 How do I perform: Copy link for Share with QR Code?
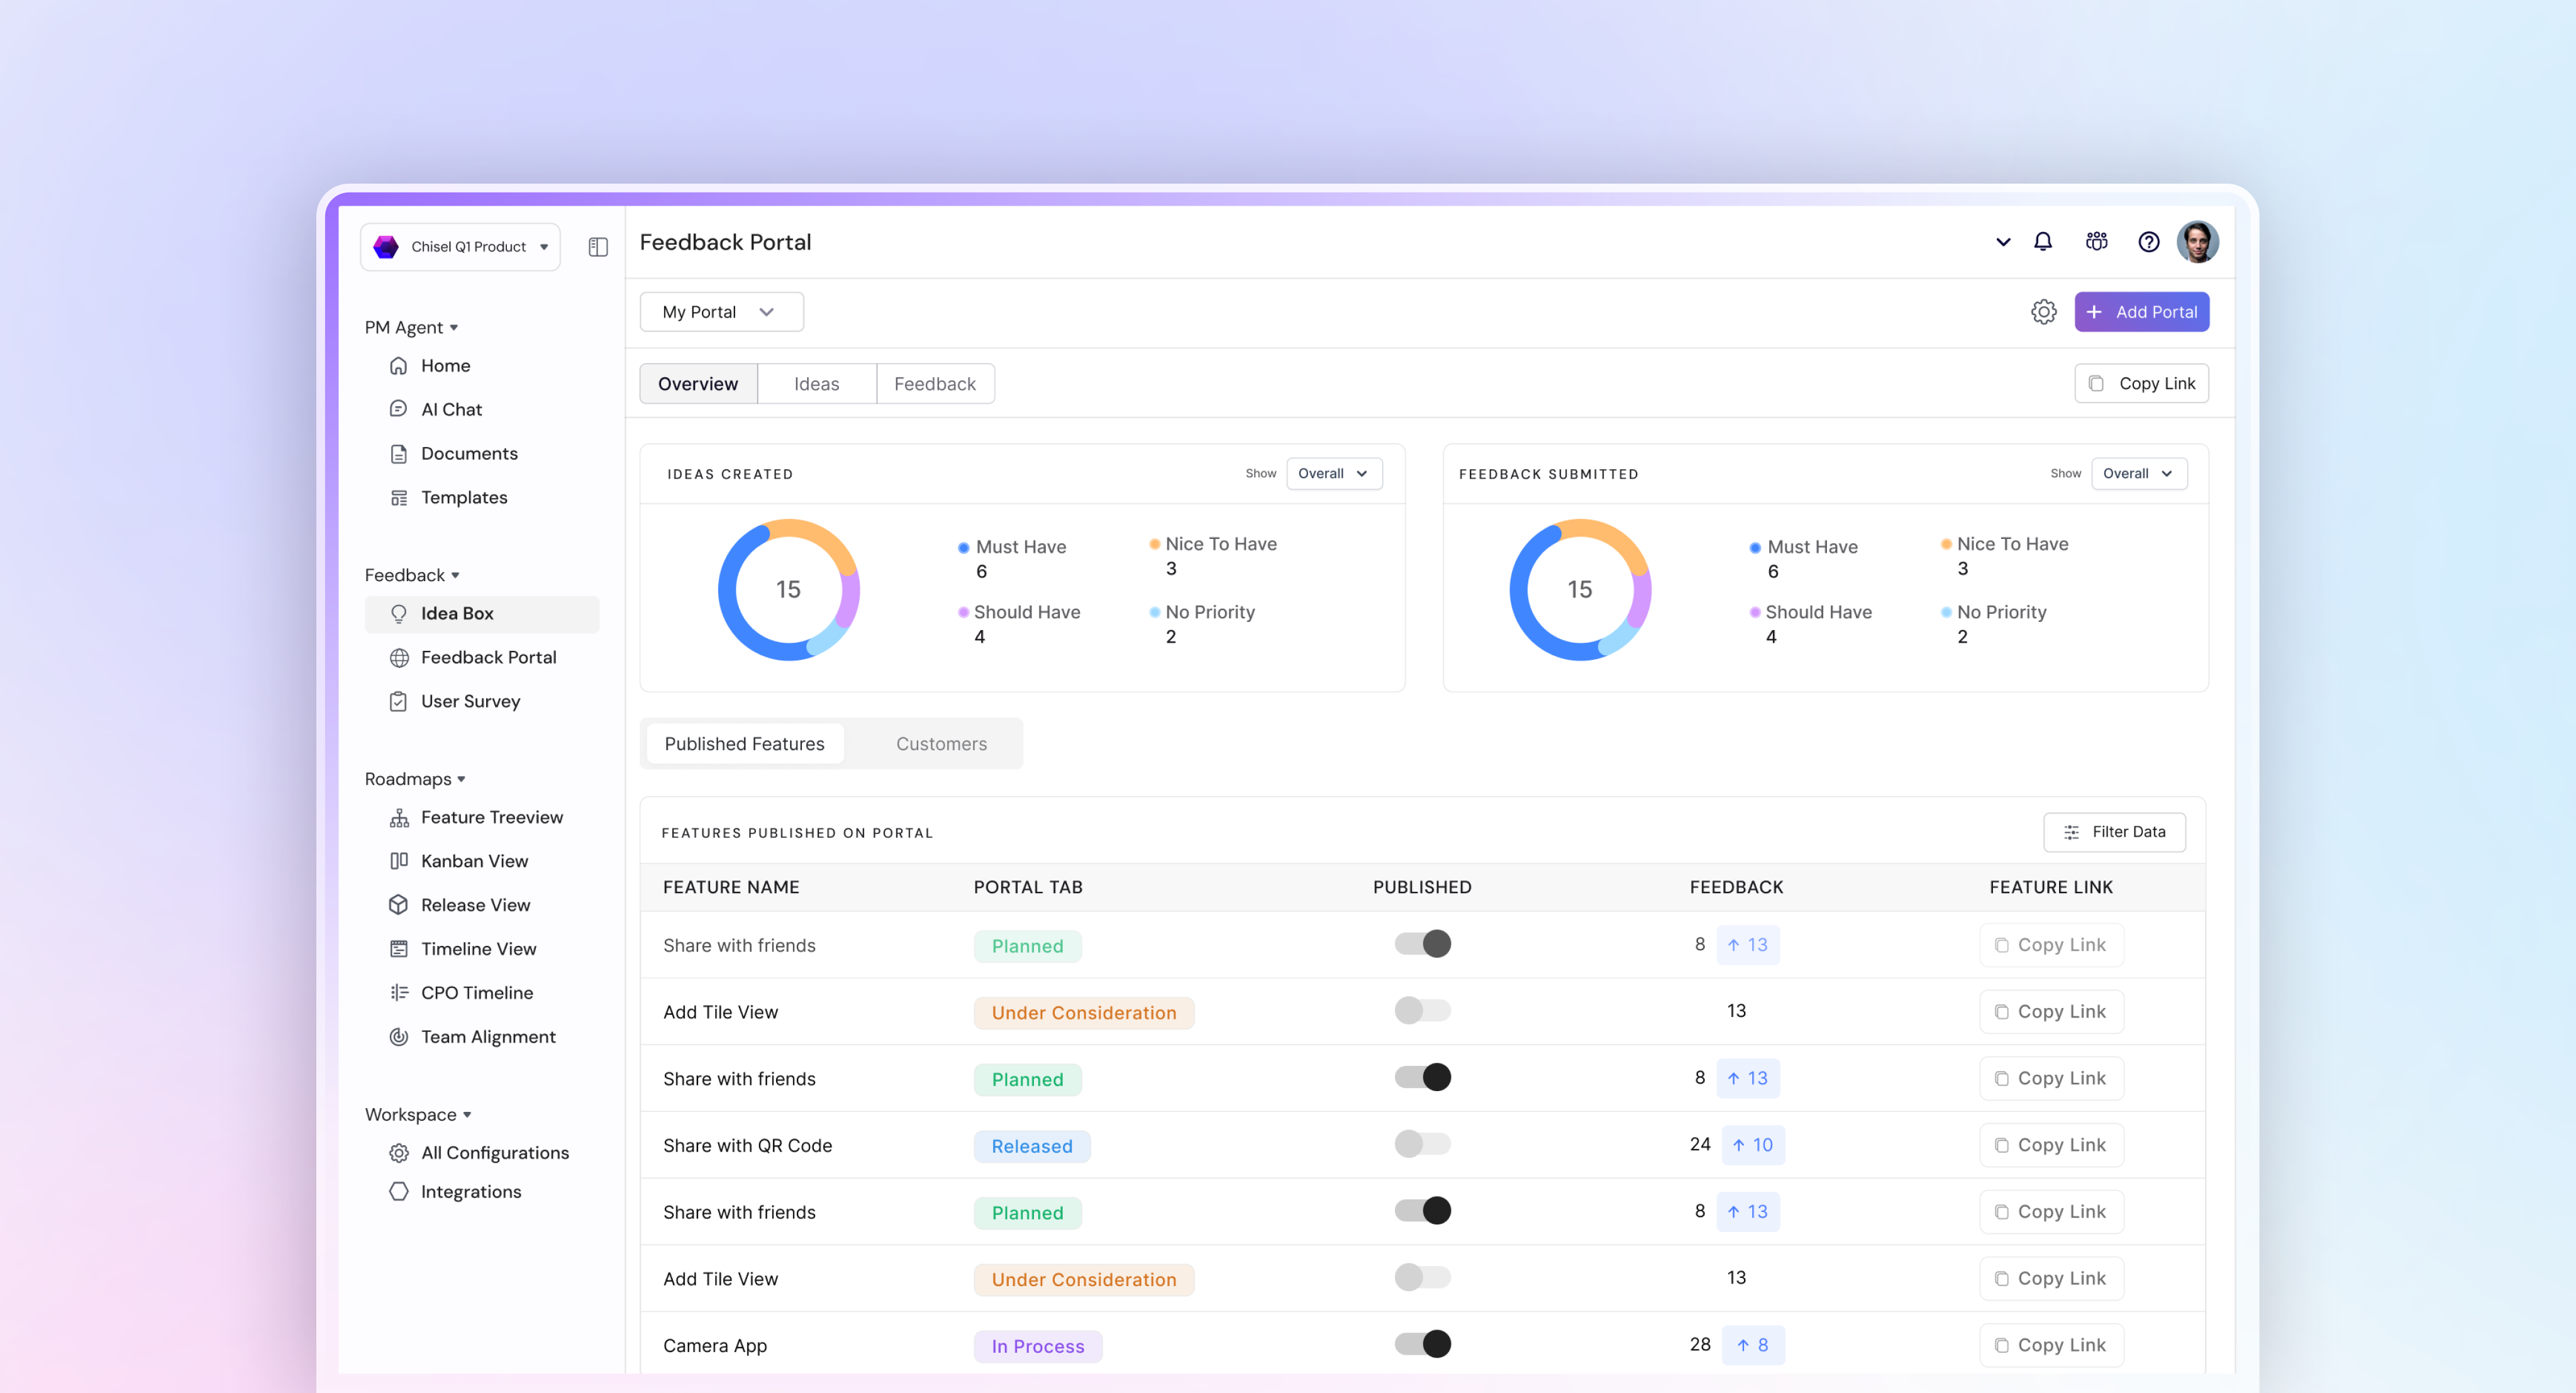(2051, 1145)
